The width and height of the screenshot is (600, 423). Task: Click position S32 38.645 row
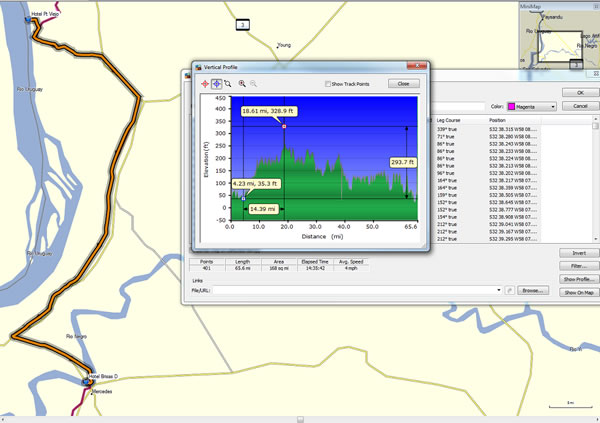pos(513,202)
